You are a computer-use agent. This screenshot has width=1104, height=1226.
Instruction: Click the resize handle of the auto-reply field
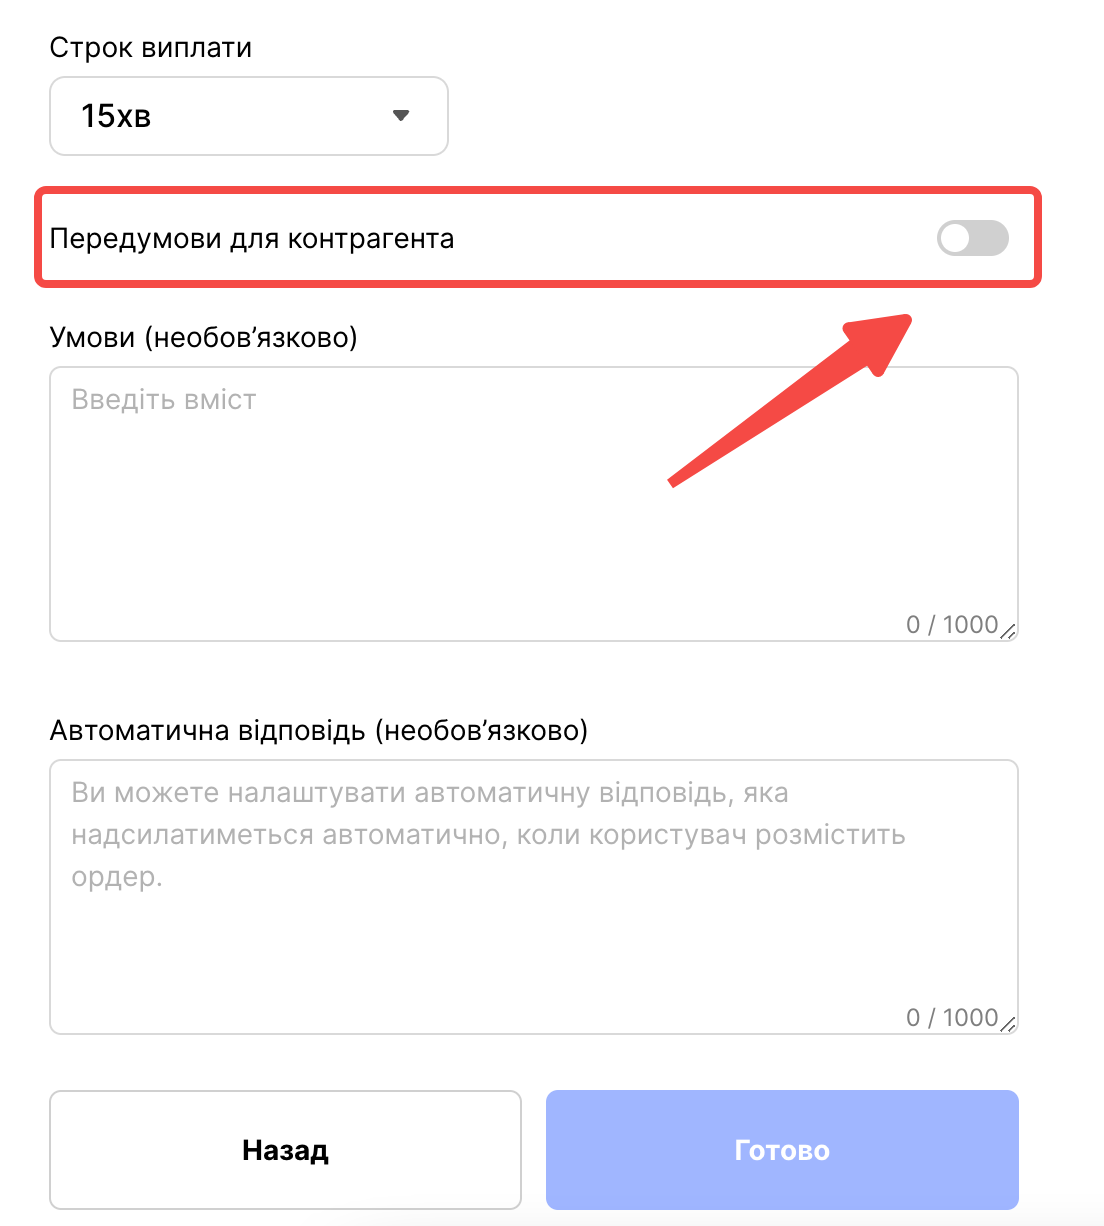tap(1009, 1023)
